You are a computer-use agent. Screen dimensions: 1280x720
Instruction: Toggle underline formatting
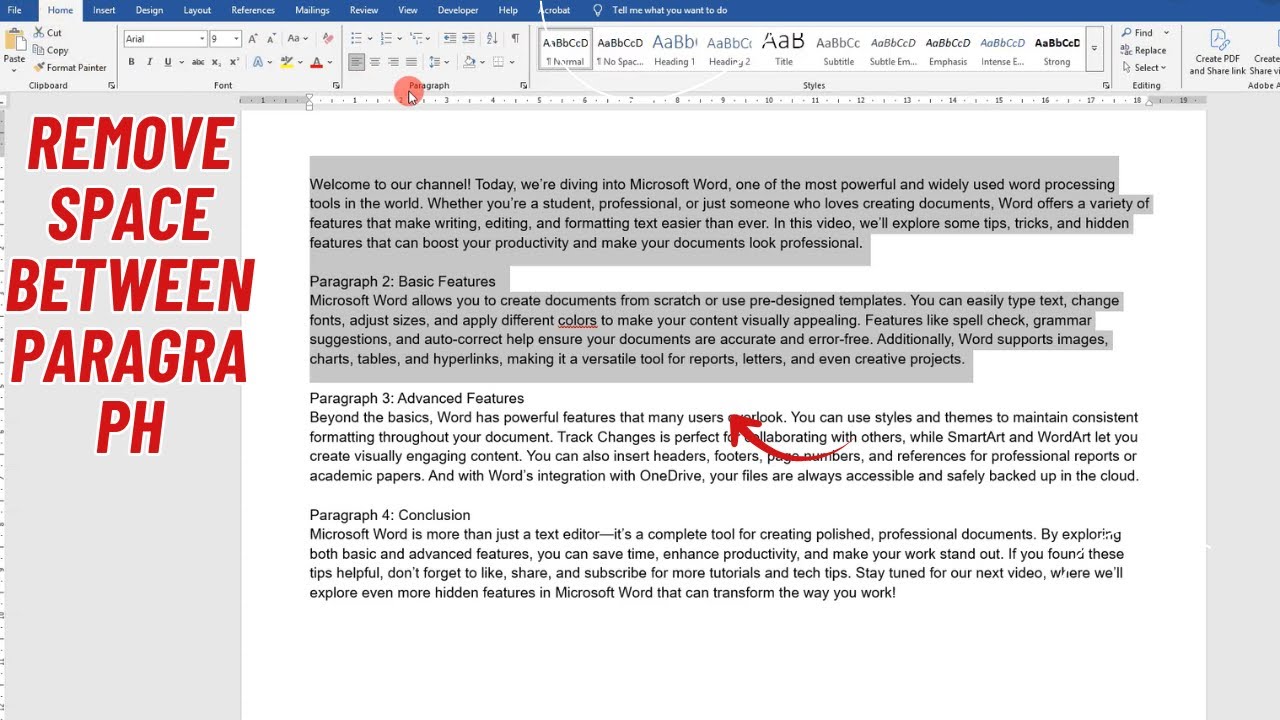click(167, 62)
